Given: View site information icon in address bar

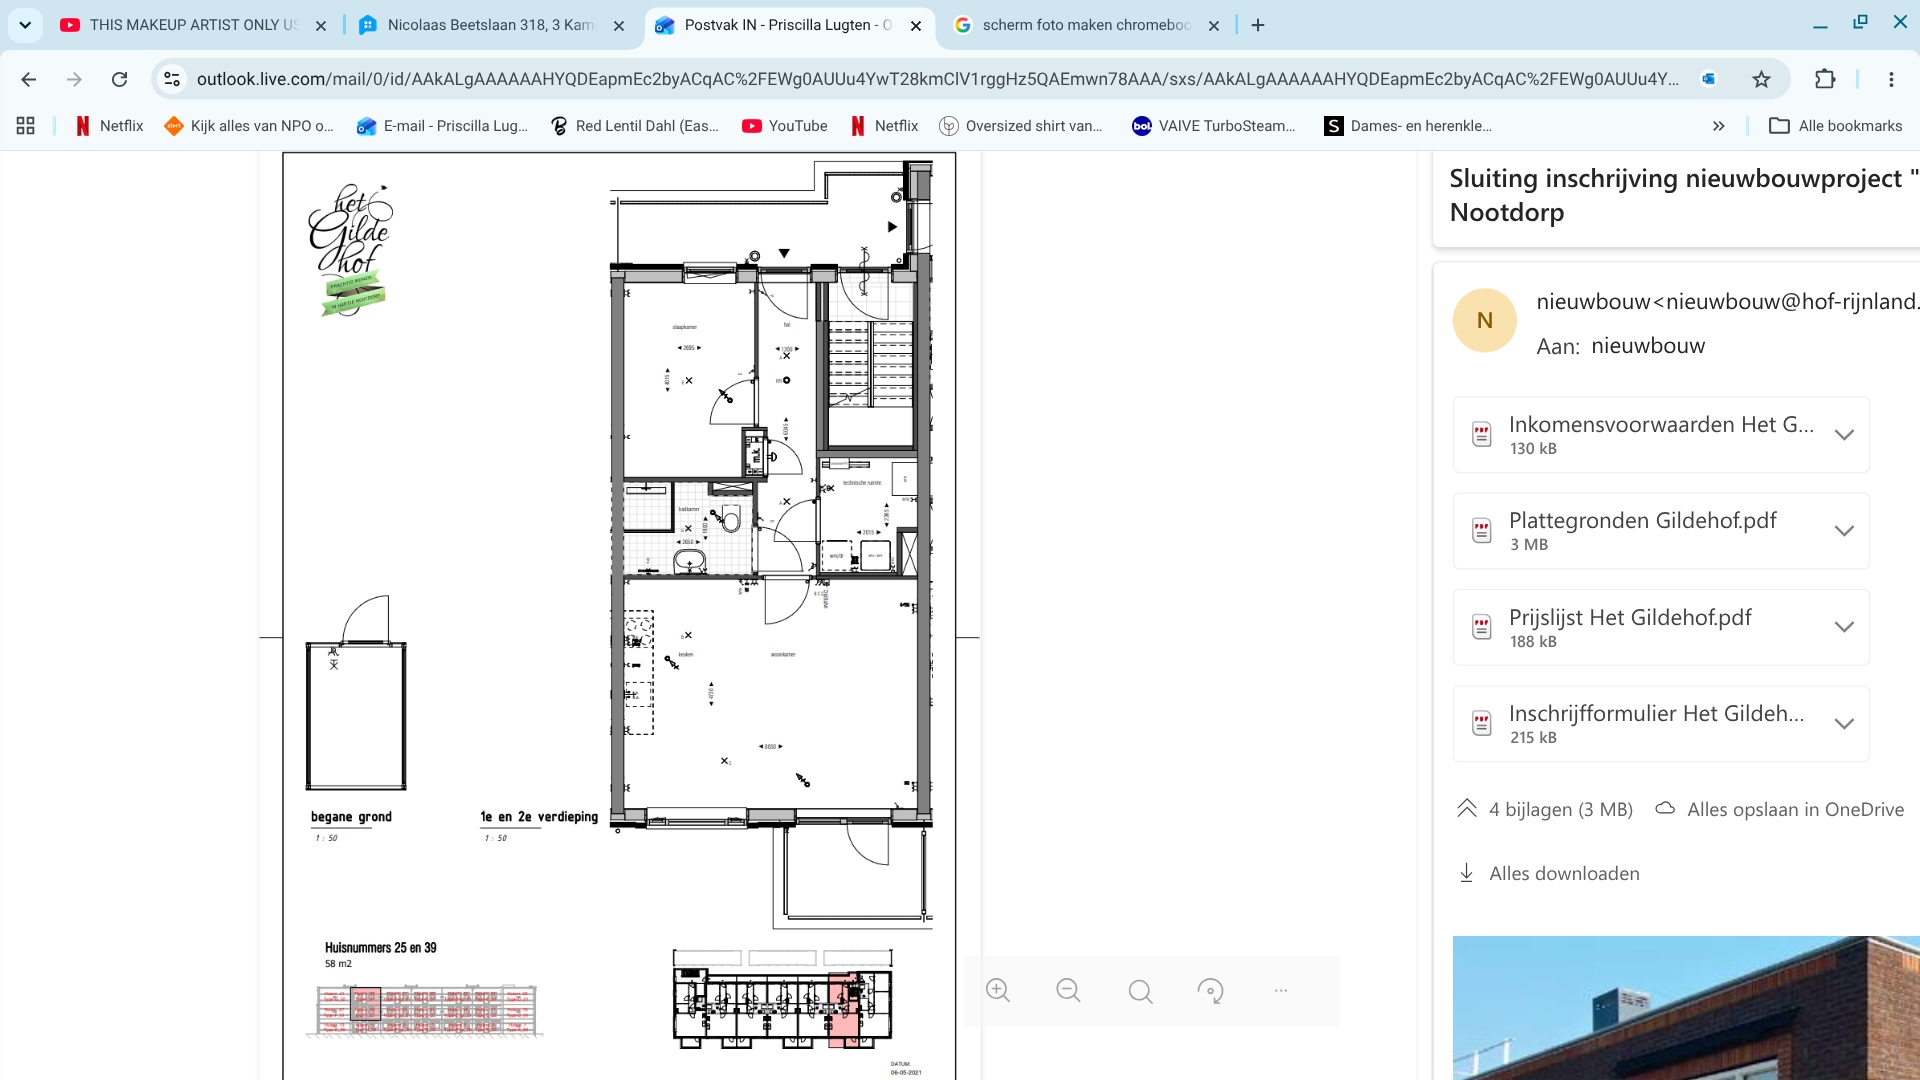Looking at the screenshot, I should pos(172,79).
